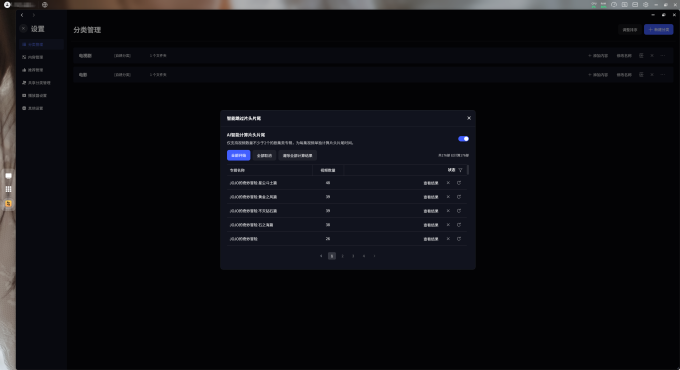The width and height of the screenshot is (680, 370).
Task: Click the X icon in the fourth JOJO row
Action: [448, 225]
